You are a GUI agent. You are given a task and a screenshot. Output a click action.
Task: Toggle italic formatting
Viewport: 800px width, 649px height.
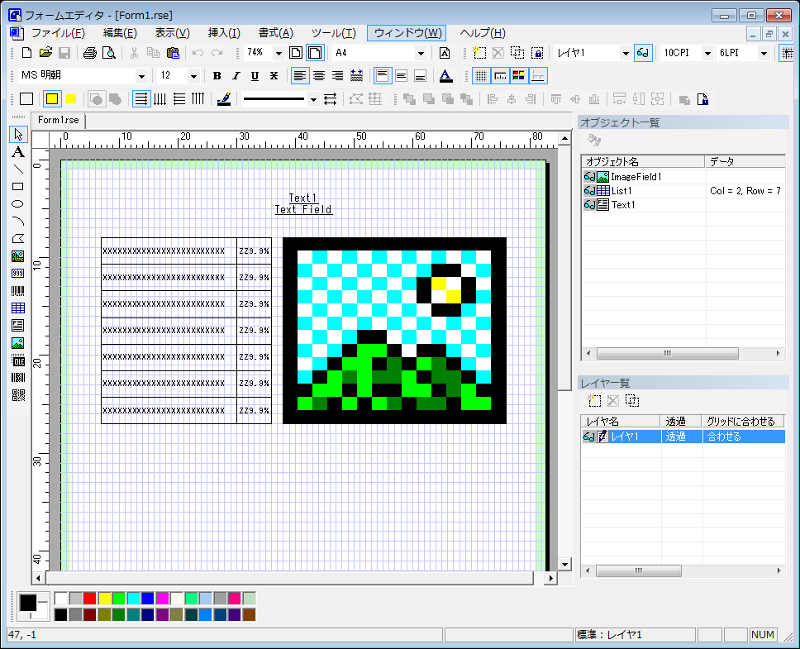(236, 76)
